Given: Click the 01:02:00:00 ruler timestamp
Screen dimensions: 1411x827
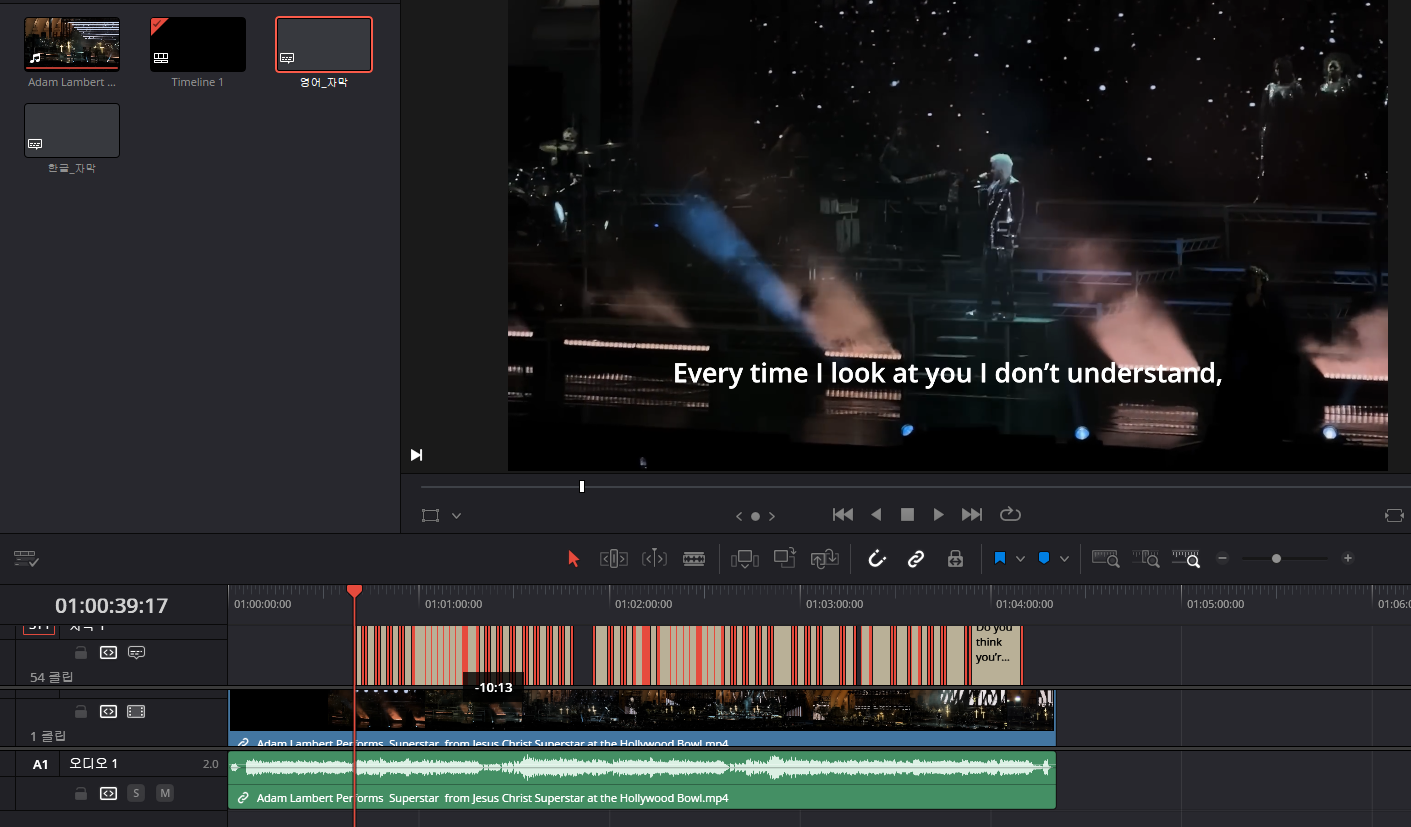Looking at the screenshot, I should click(643, 604).
